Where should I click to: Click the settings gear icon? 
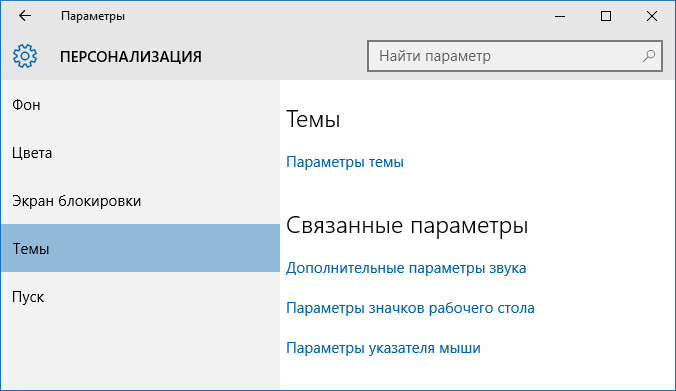pyautogui.click(x=25, y=56)
